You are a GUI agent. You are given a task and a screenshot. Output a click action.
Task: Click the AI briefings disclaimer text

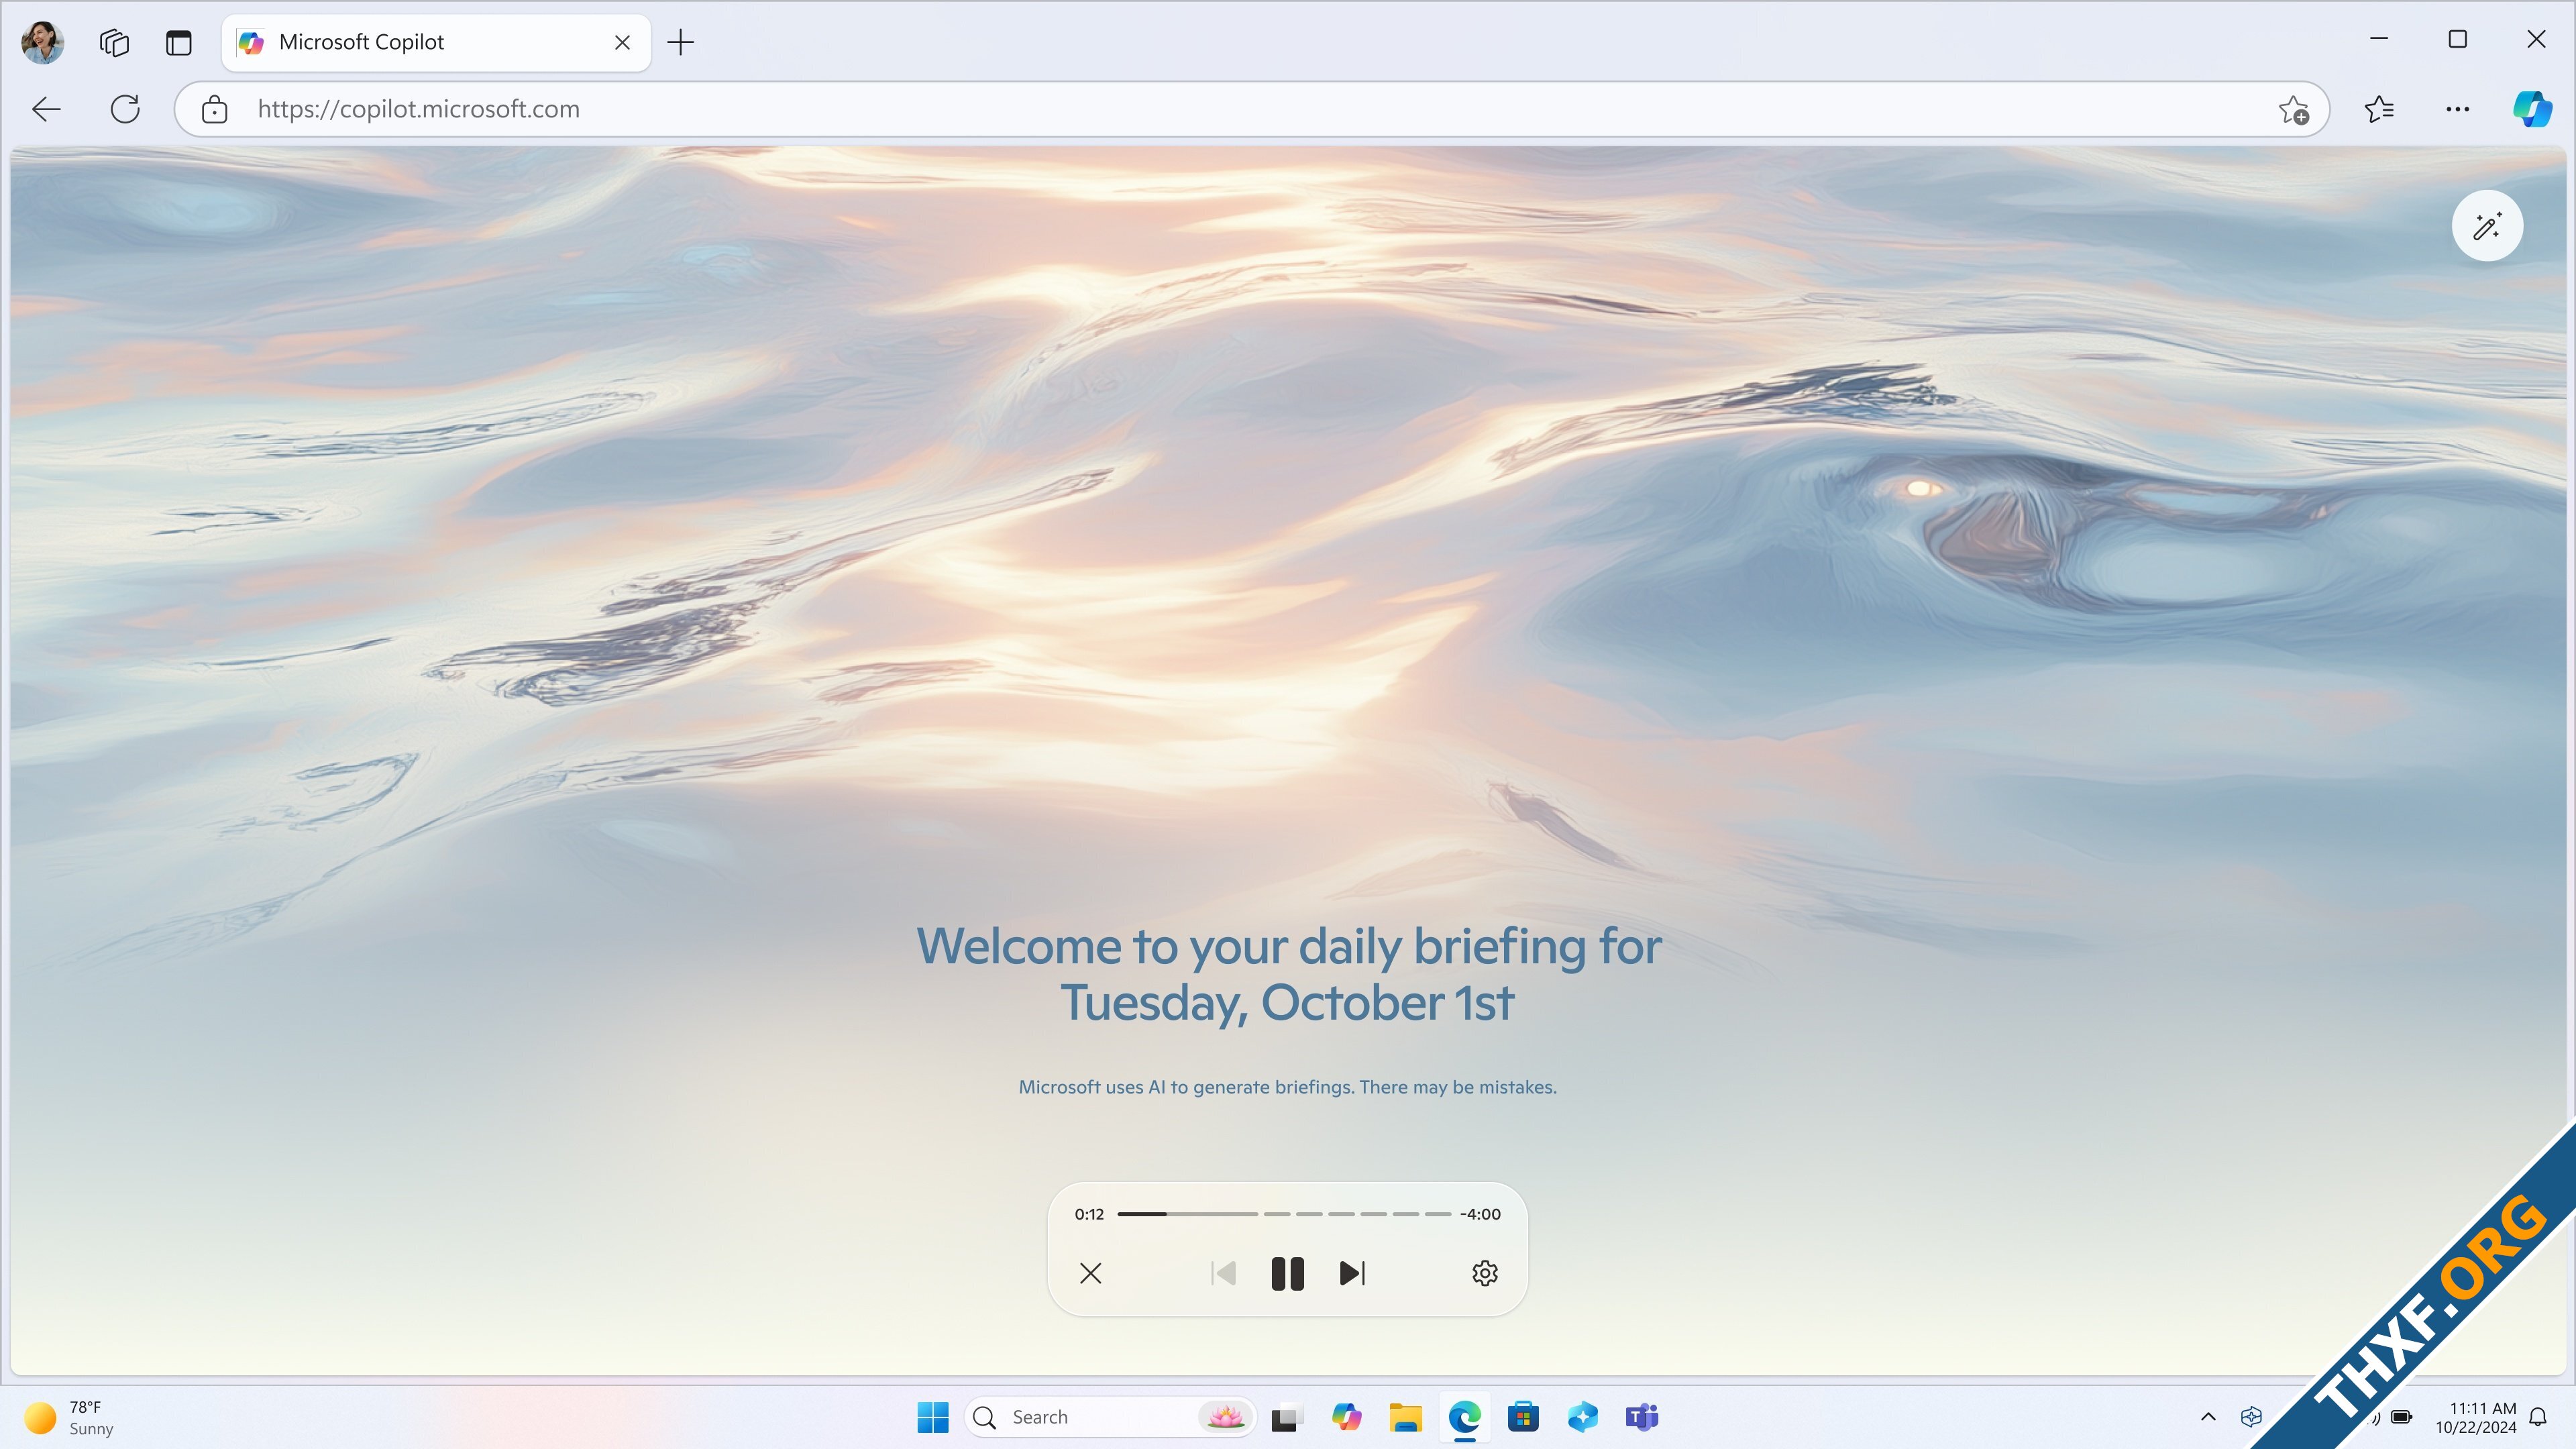[1288, 1087]
